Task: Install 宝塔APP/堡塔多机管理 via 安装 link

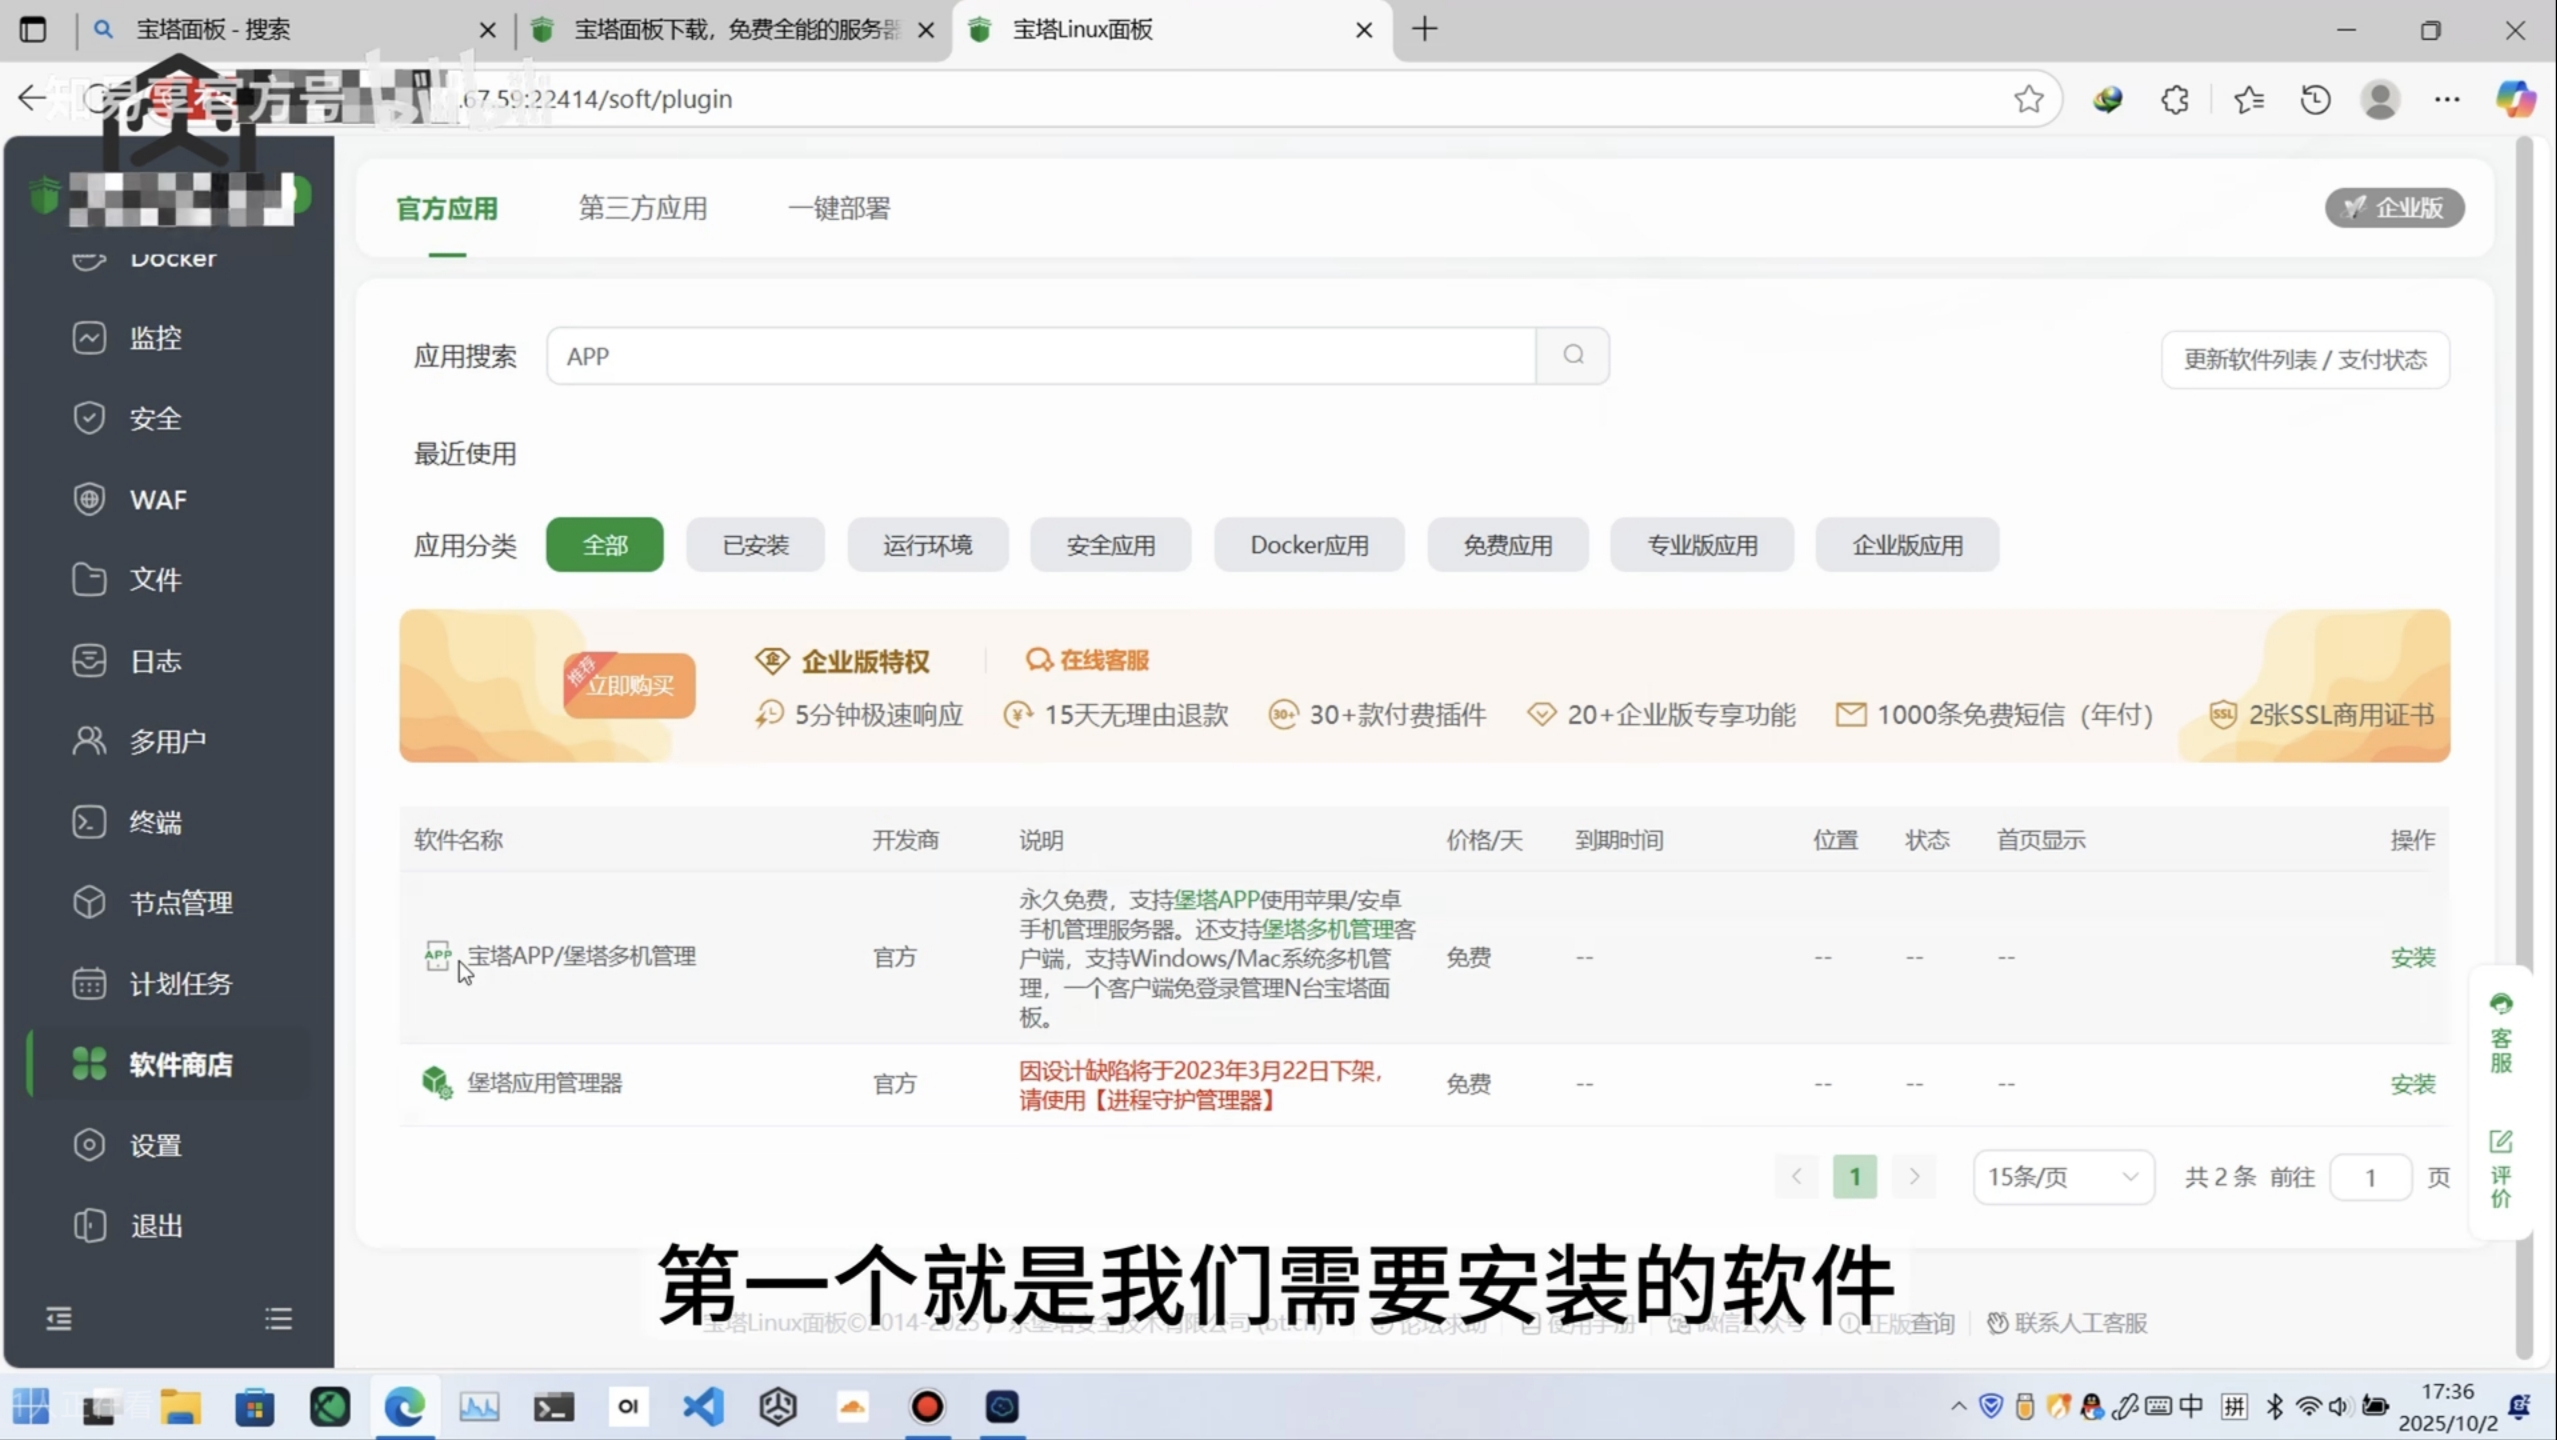Action: coord(2411,958)
